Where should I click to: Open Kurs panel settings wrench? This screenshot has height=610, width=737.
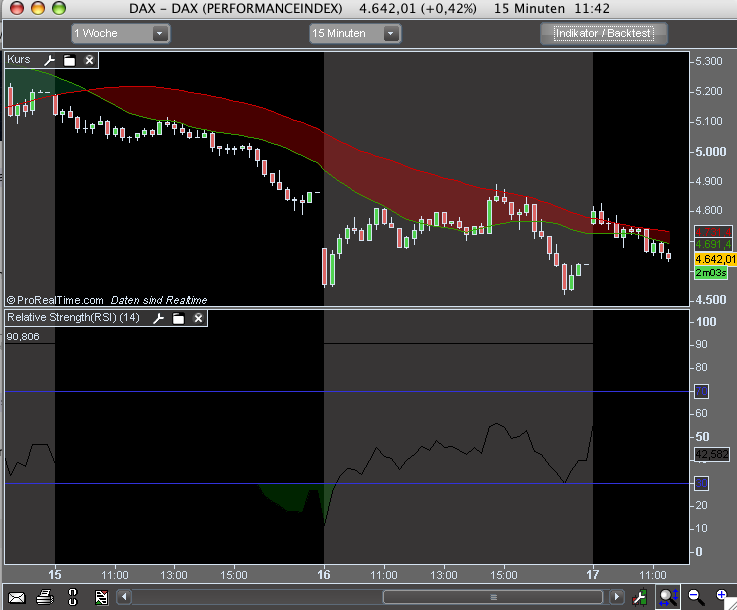point(49,60)
